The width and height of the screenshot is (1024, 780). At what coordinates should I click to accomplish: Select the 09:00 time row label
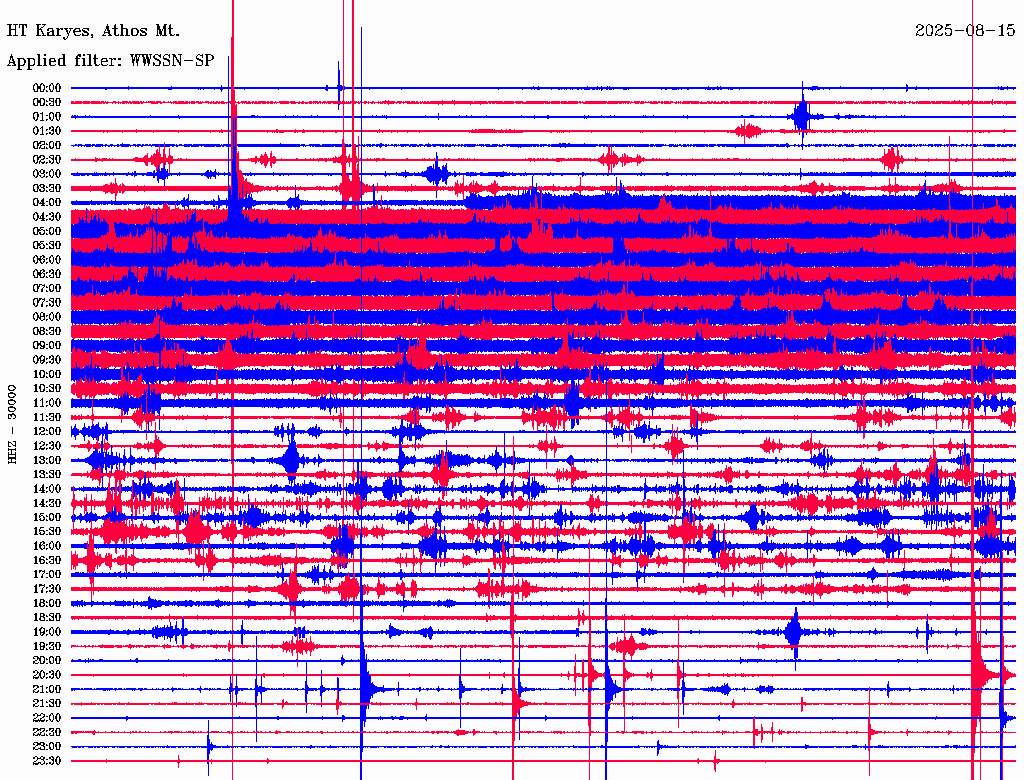coord(46,346)
